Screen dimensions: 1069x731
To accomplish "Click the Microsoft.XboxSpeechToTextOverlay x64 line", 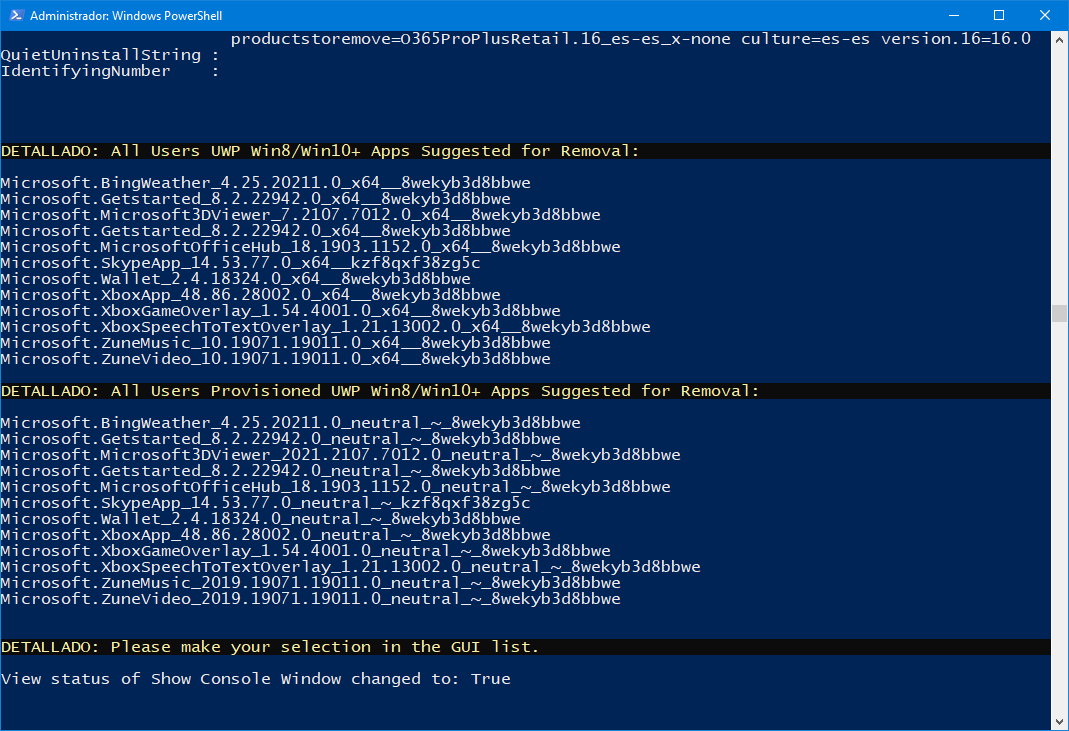I will point(325,327).
